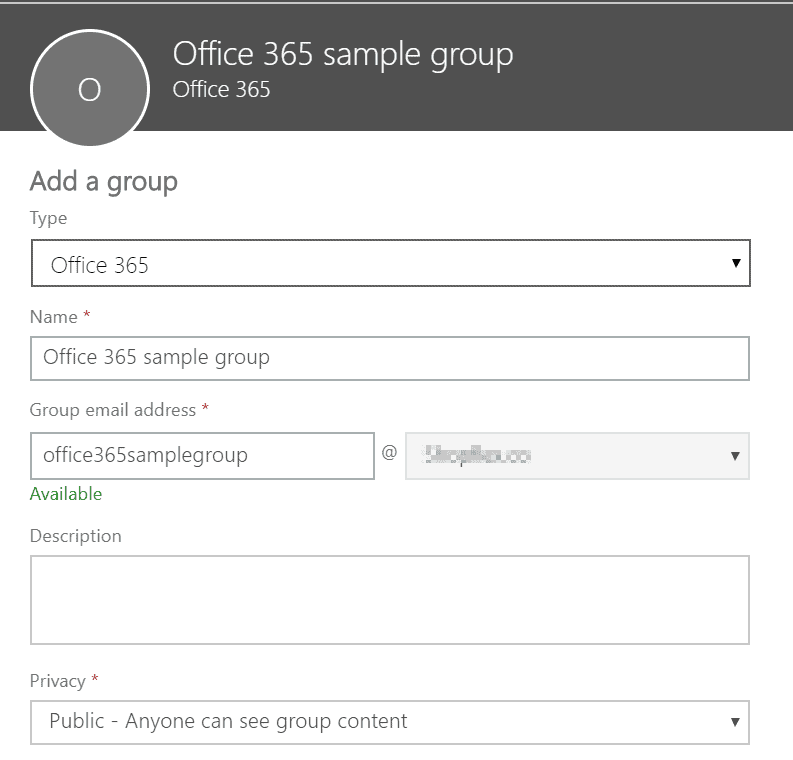
Task: Click the 'Type' field label
Action: point(49,218)
